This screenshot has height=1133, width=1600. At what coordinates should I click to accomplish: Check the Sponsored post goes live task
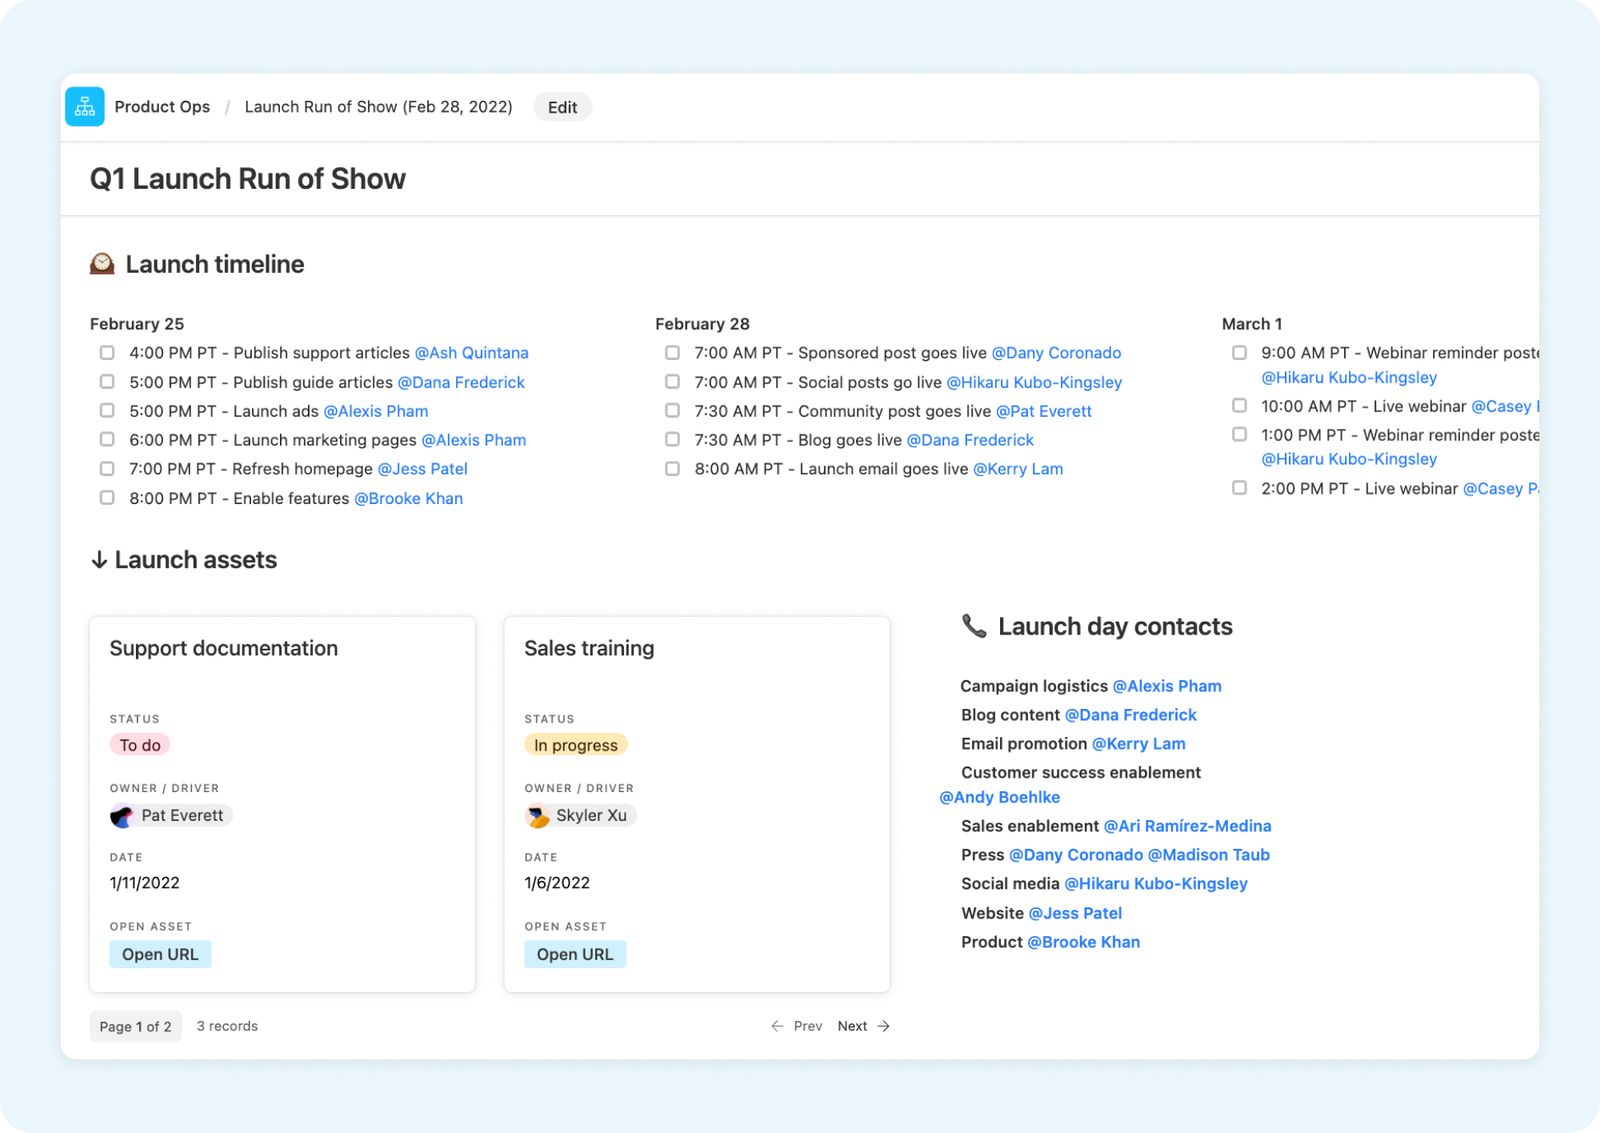[673, 353]
